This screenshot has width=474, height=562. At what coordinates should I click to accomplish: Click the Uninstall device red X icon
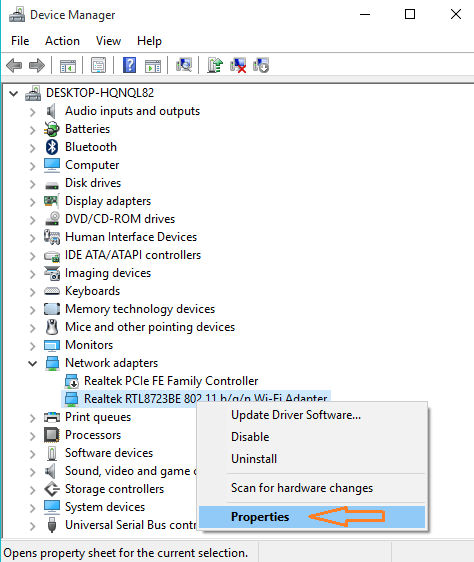pyautogui.click(x=238, y=65)
